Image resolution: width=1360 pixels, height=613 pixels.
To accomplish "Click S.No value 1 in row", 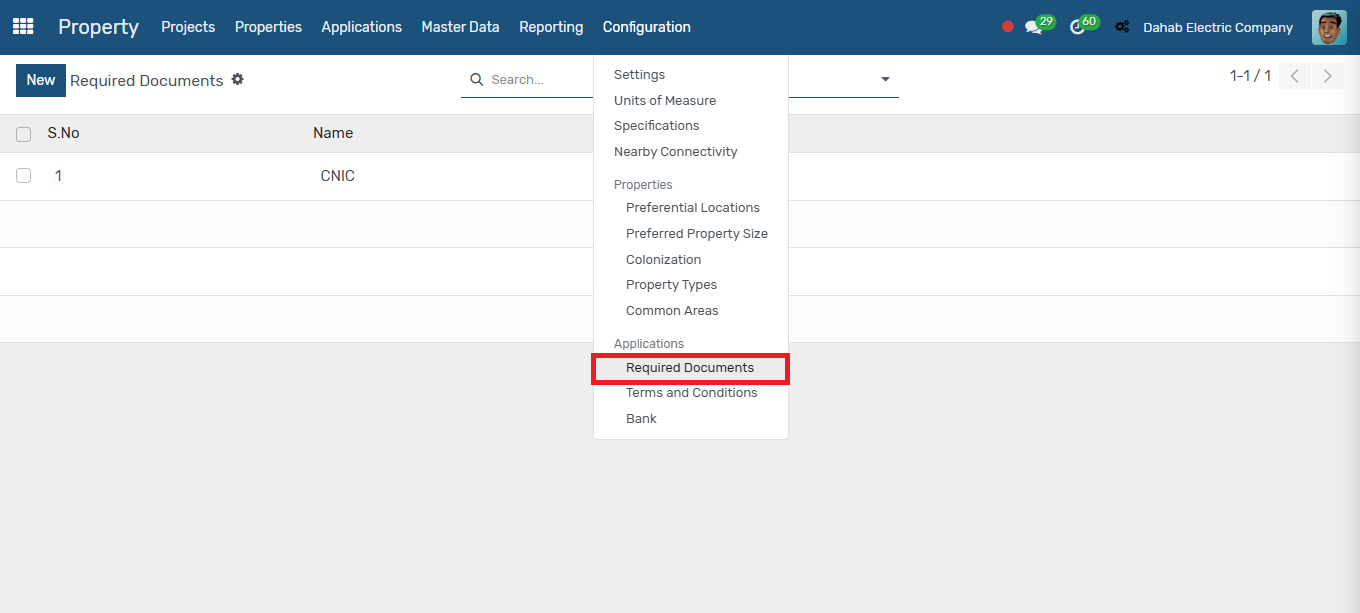I will click(58, 176).
